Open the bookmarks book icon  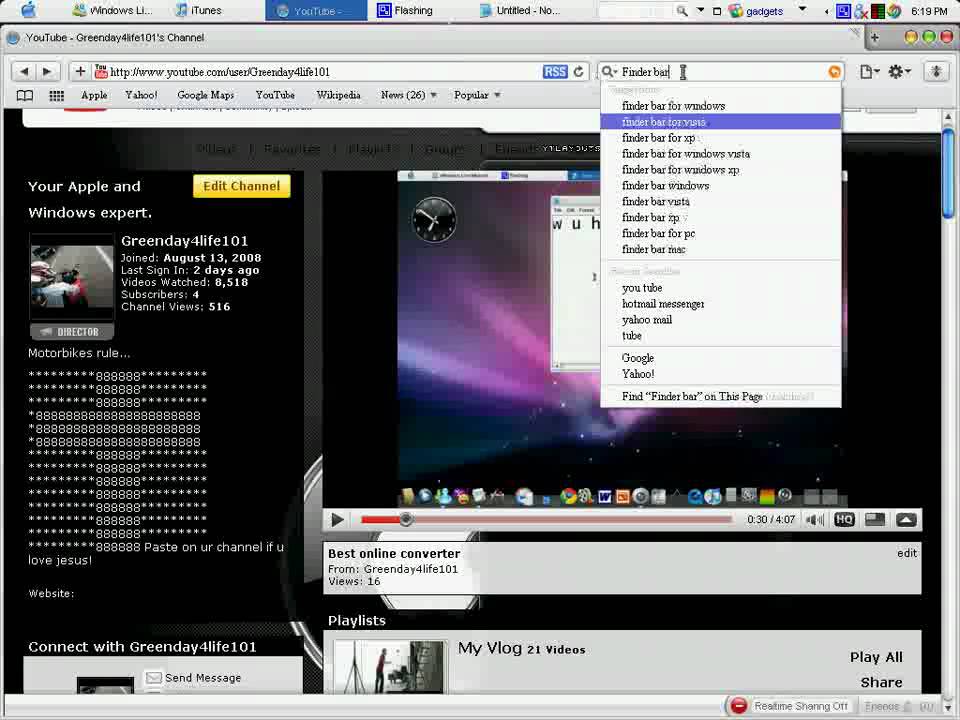click(24, 96)
